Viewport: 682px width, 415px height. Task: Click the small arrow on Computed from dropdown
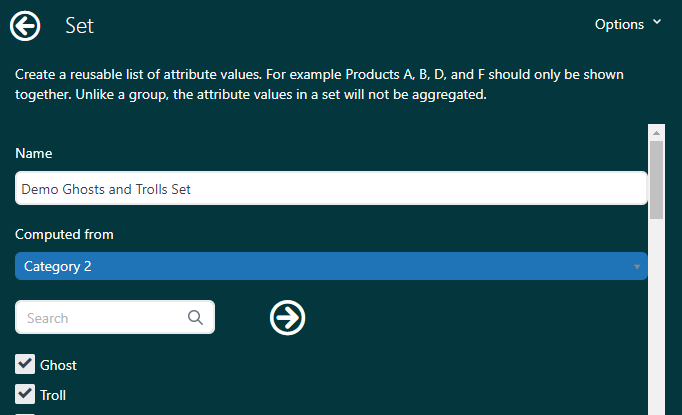[637, 267]
